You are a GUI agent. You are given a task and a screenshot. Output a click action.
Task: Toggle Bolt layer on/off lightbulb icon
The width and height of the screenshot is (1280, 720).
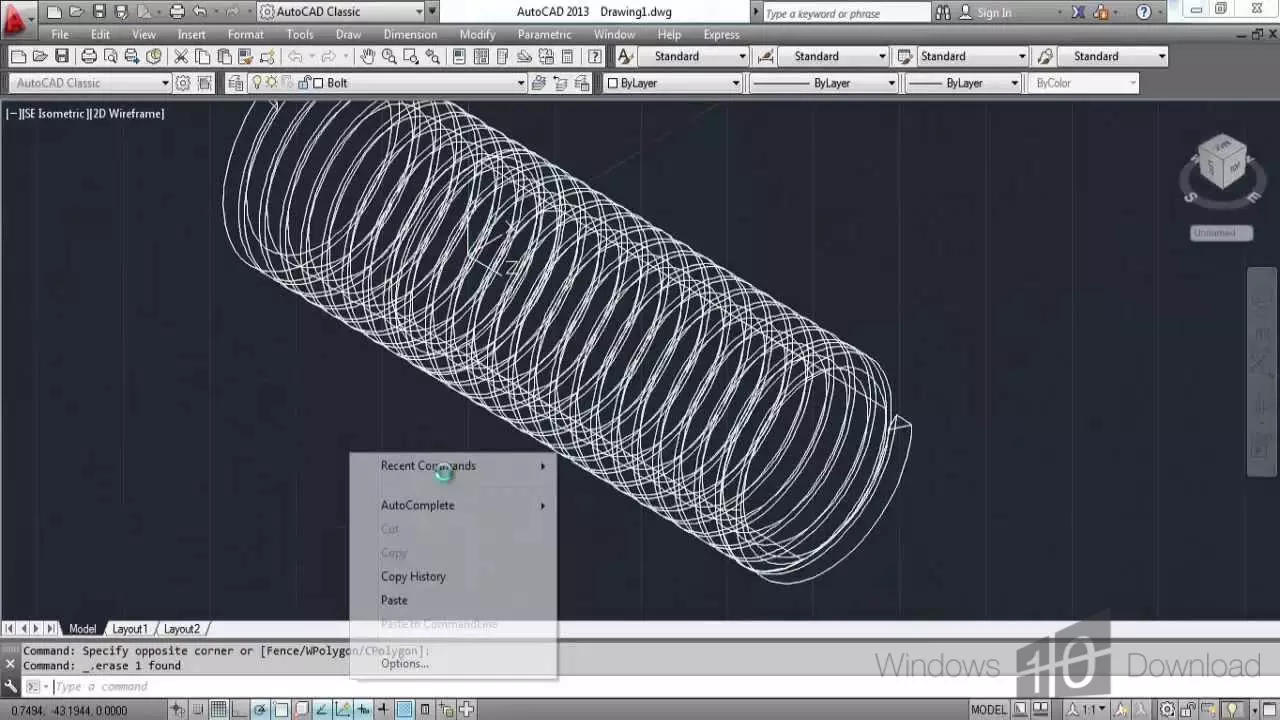(x=257, y=83)
